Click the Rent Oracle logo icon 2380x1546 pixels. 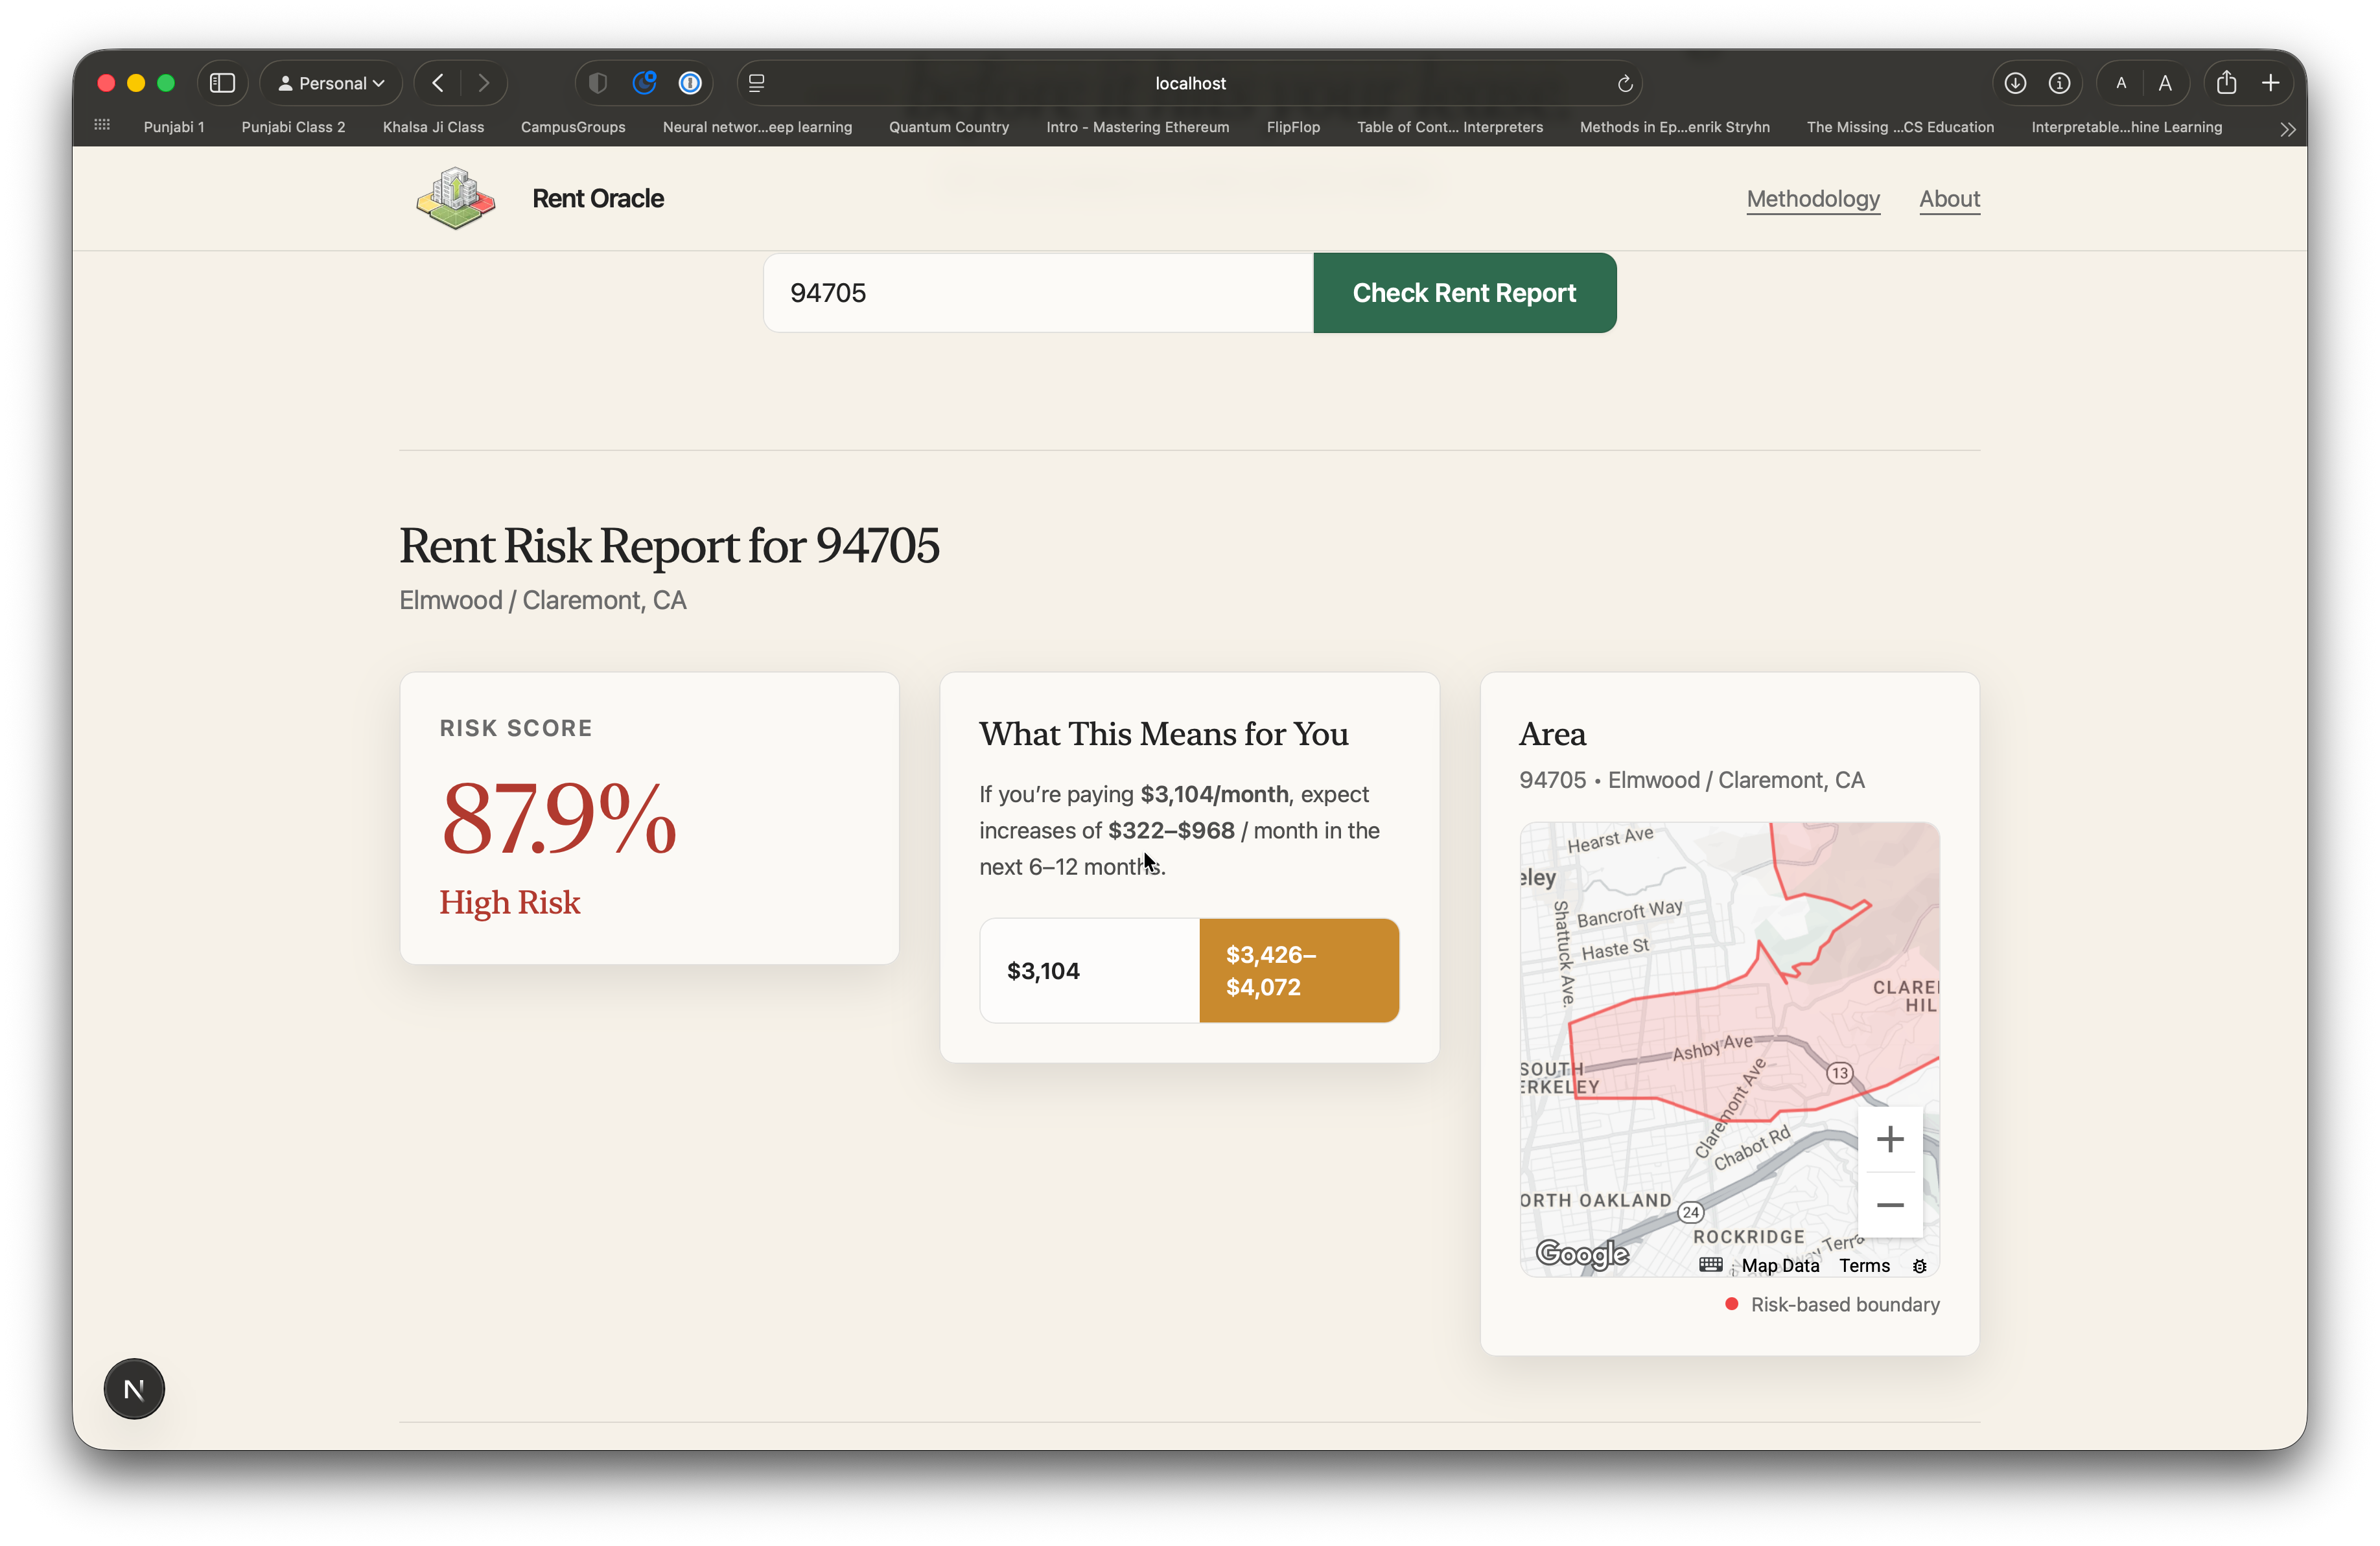(x=456, y=198)
